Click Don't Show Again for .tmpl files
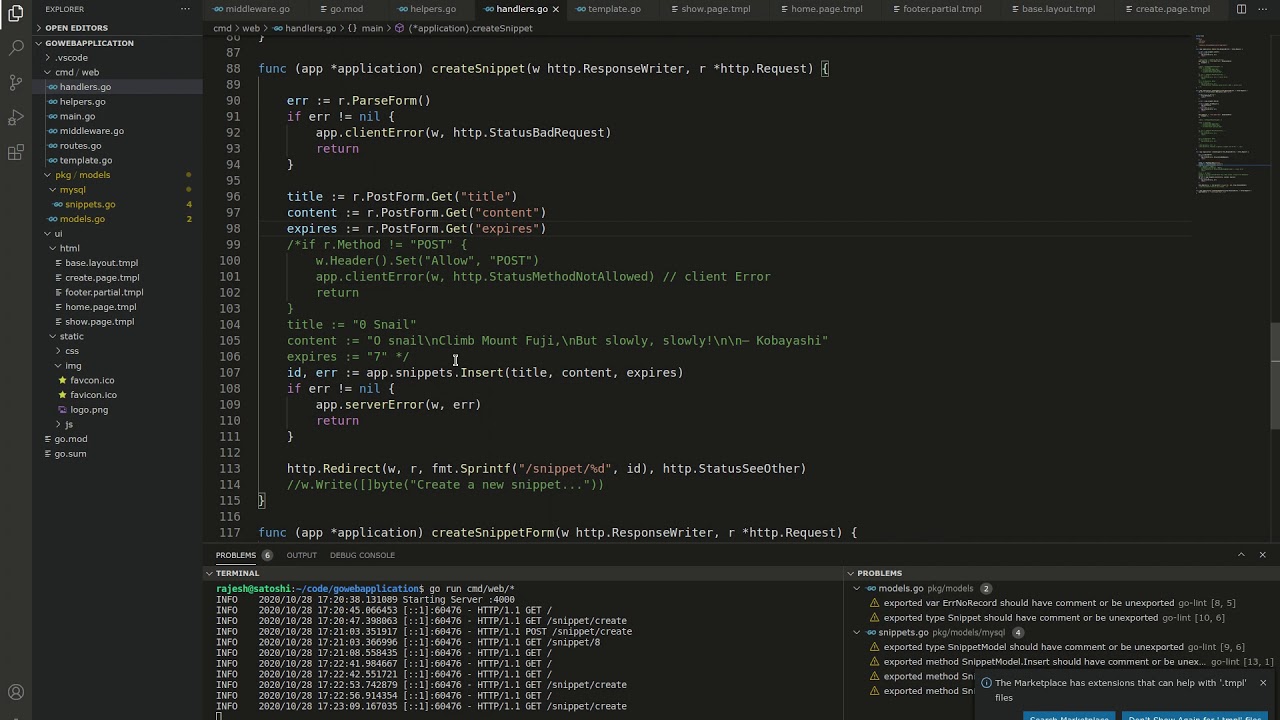1280x720 pixels. click(x=1195, y=717)
